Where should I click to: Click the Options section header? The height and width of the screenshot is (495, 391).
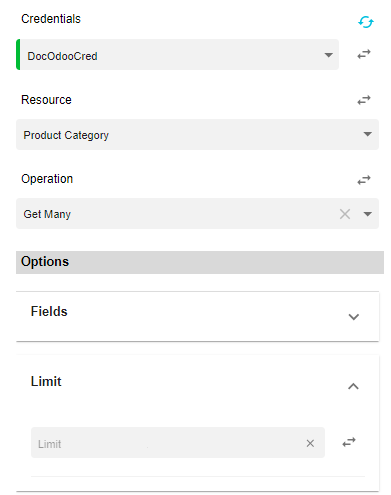click(x=200, y=262)
